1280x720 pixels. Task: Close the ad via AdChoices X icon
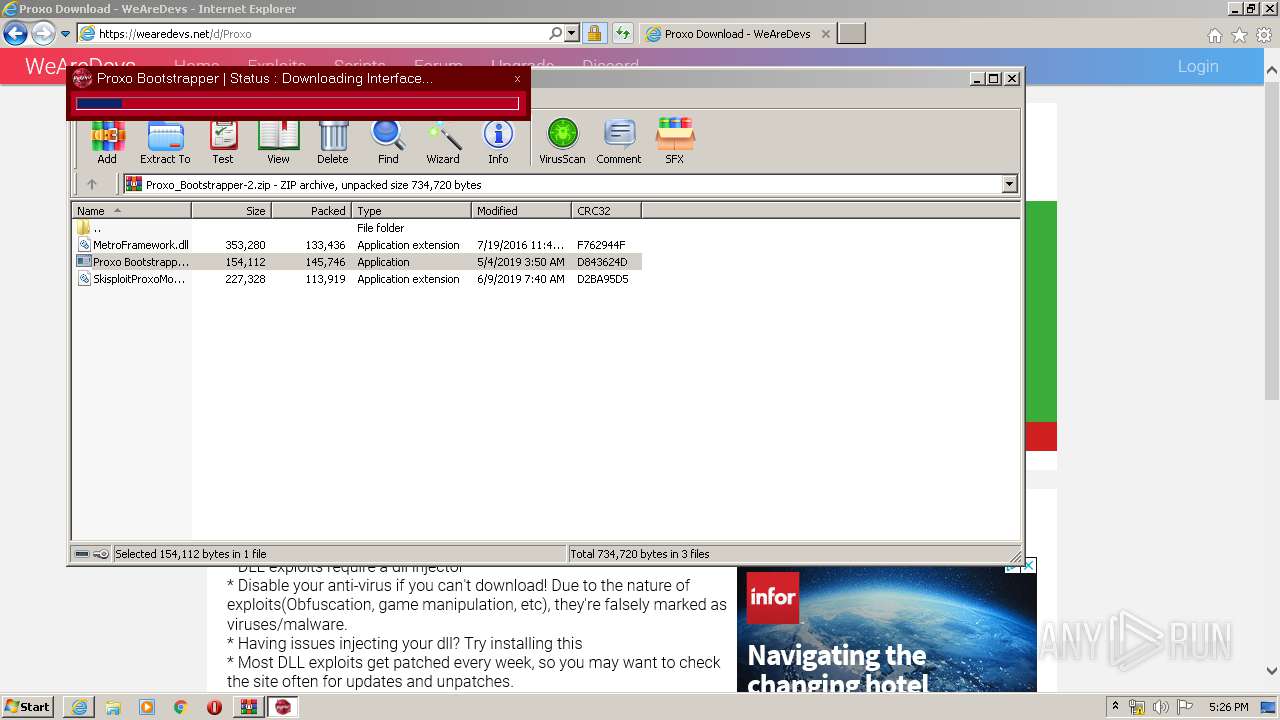pos(1028,565)
